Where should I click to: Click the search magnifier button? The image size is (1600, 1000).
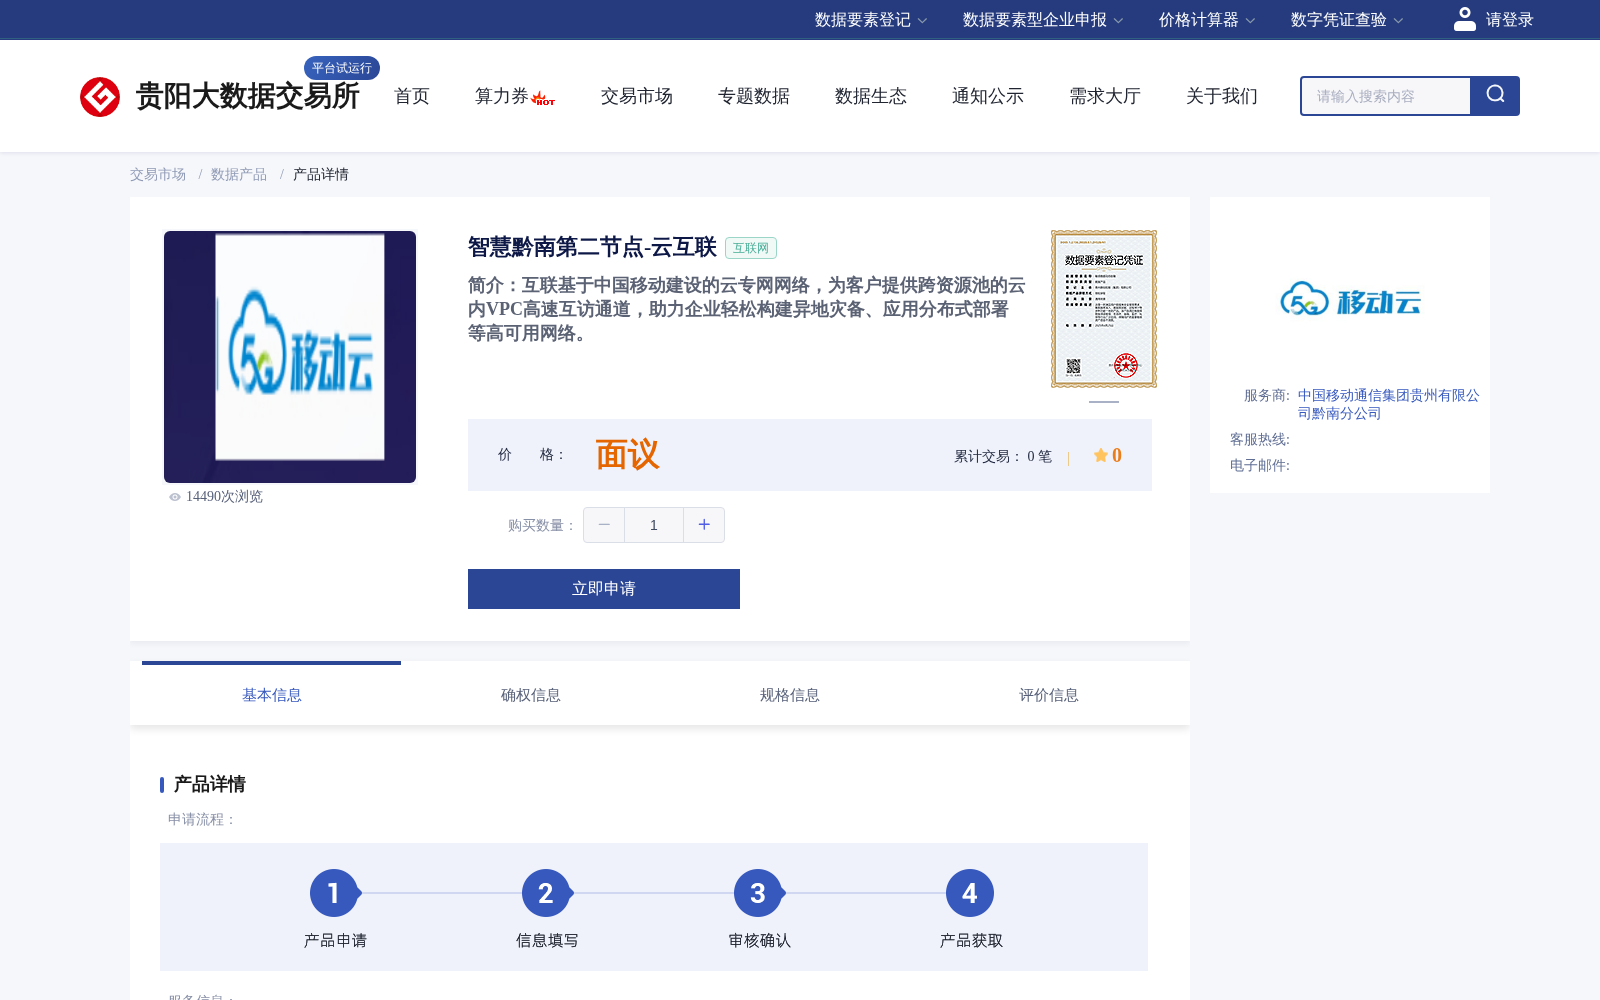click(1495, 96)
